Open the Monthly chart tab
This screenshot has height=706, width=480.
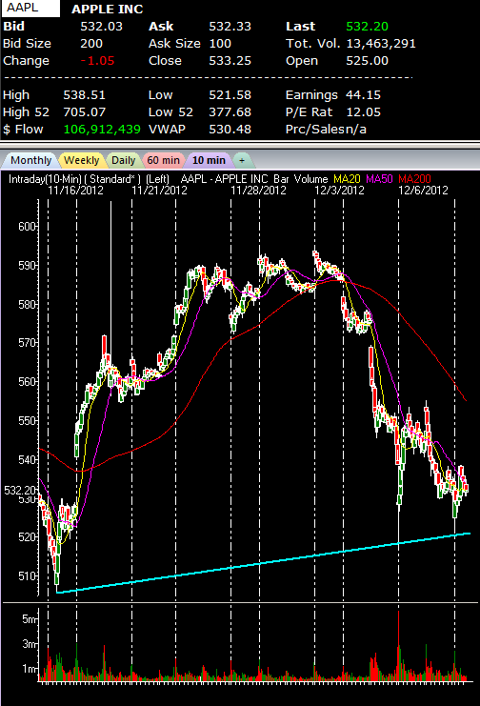click(31, 160)
